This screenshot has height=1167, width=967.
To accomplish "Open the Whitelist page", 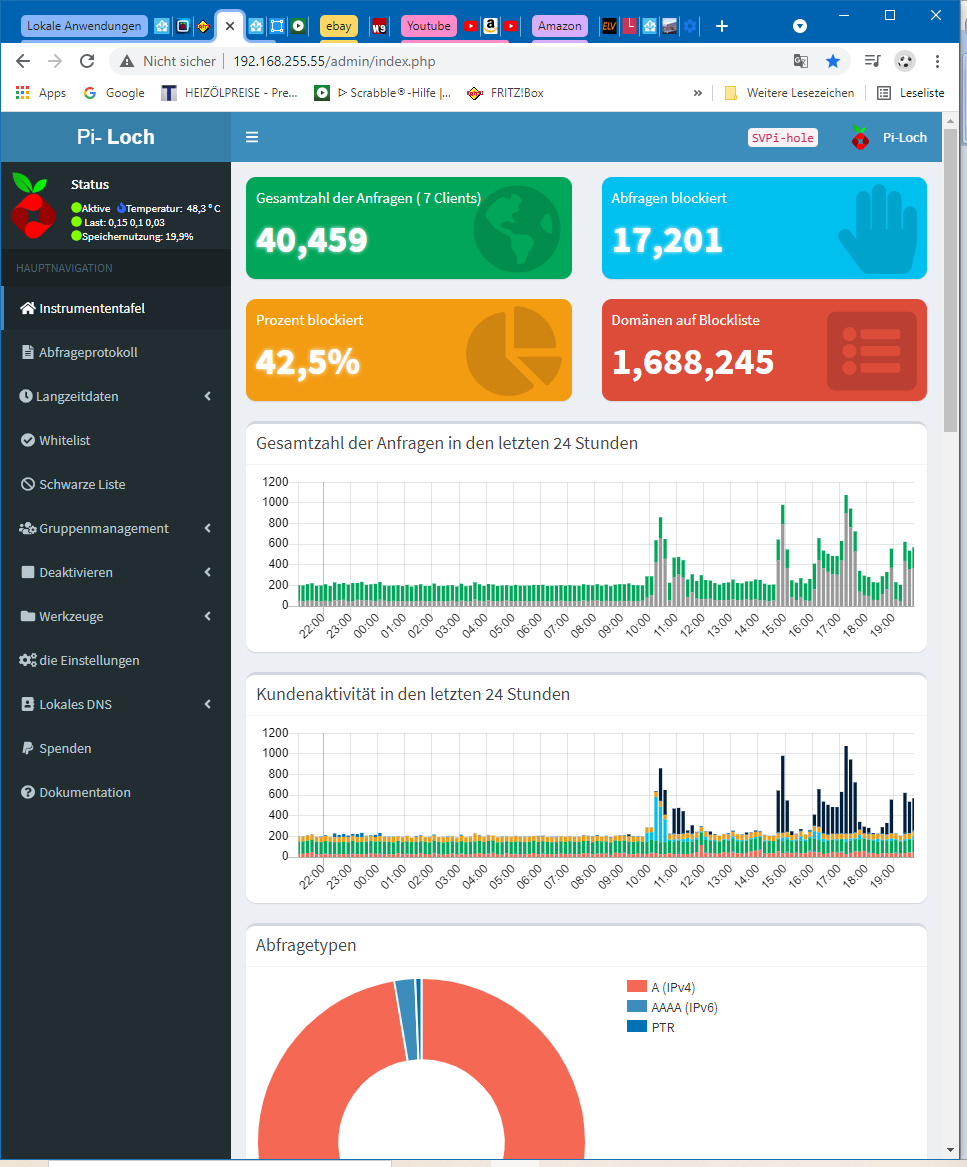I will [x=116, y=440].
